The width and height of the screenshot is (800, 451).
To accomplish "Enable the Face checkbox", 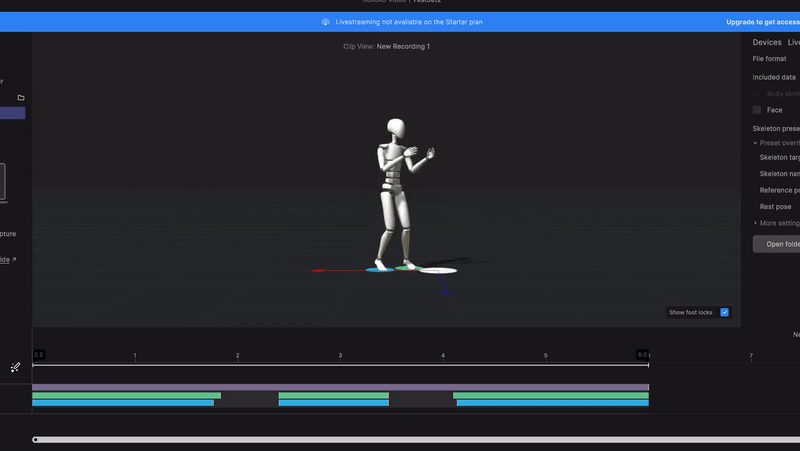I will (x=757, y=110).
